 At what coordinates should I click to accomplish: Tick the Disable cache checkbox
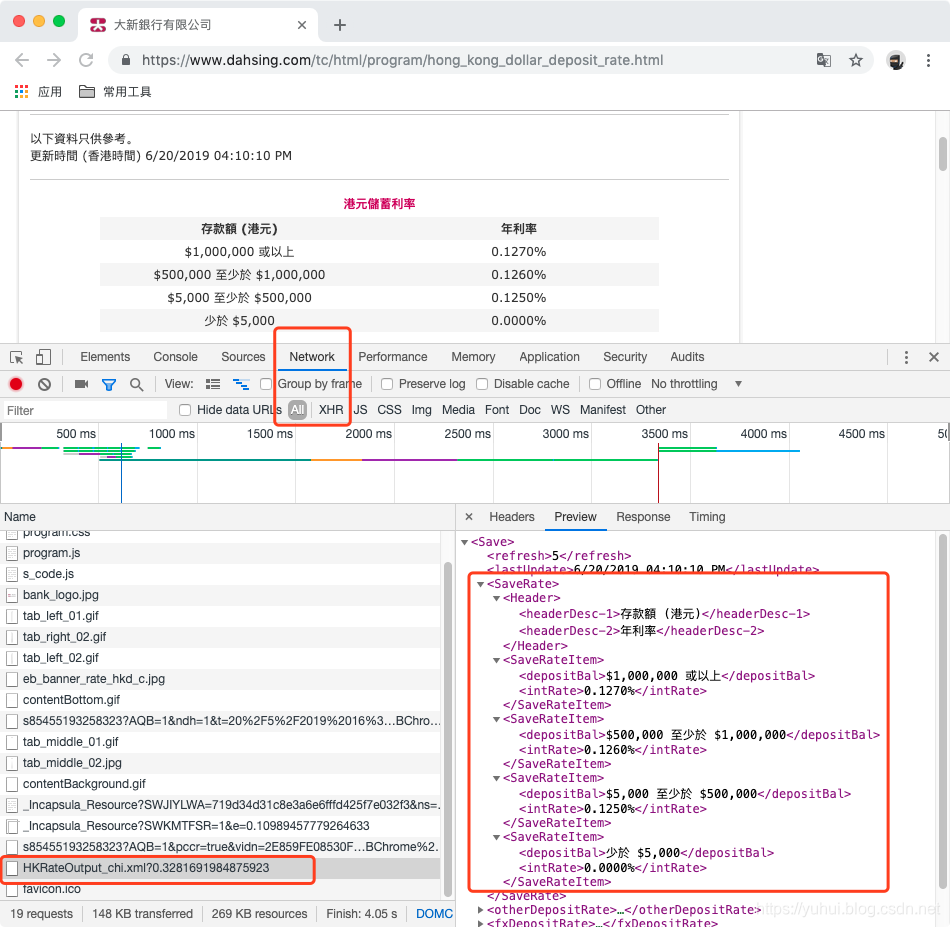[x=482, y=384]
